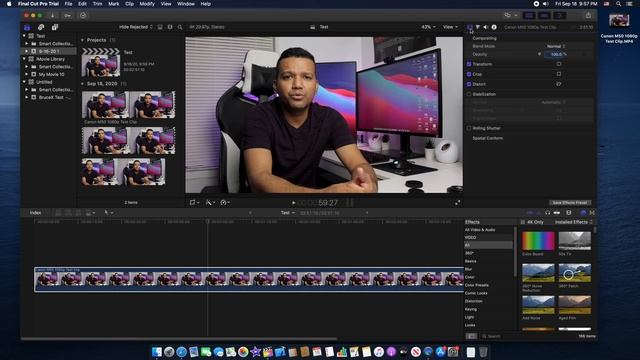Open Select tool arrow menu
This screenshot has width=640, height=360.
(x=109, y=213)
